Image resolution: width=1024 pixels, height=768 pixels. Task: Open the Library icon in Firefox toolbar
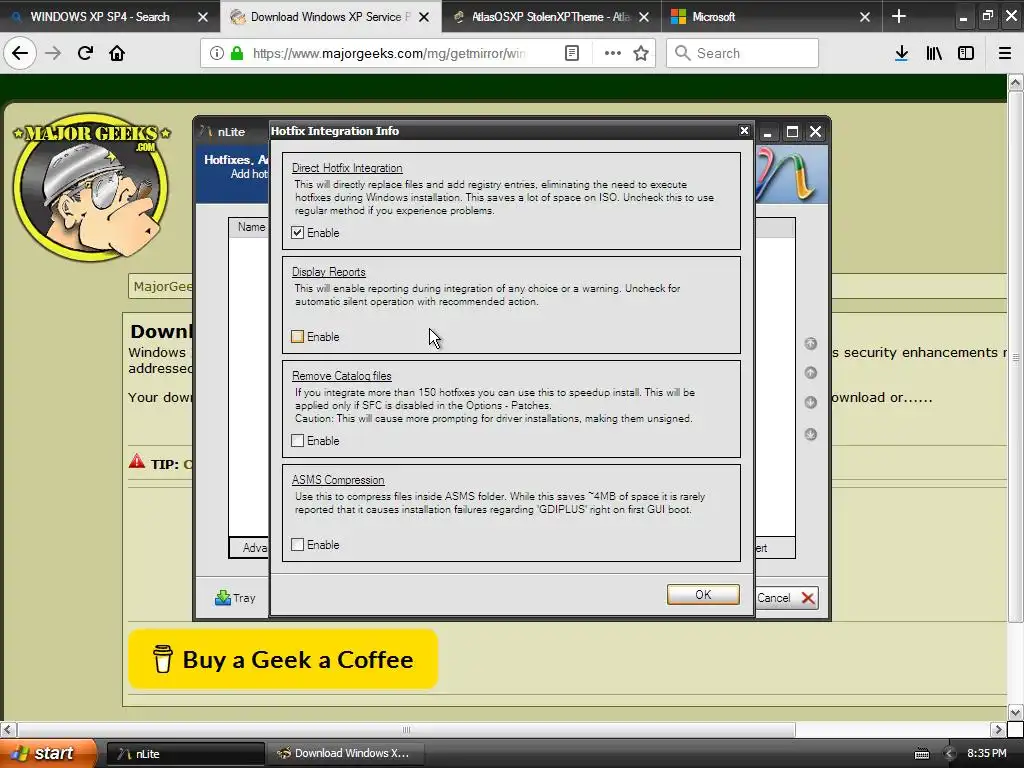[934, 53]
